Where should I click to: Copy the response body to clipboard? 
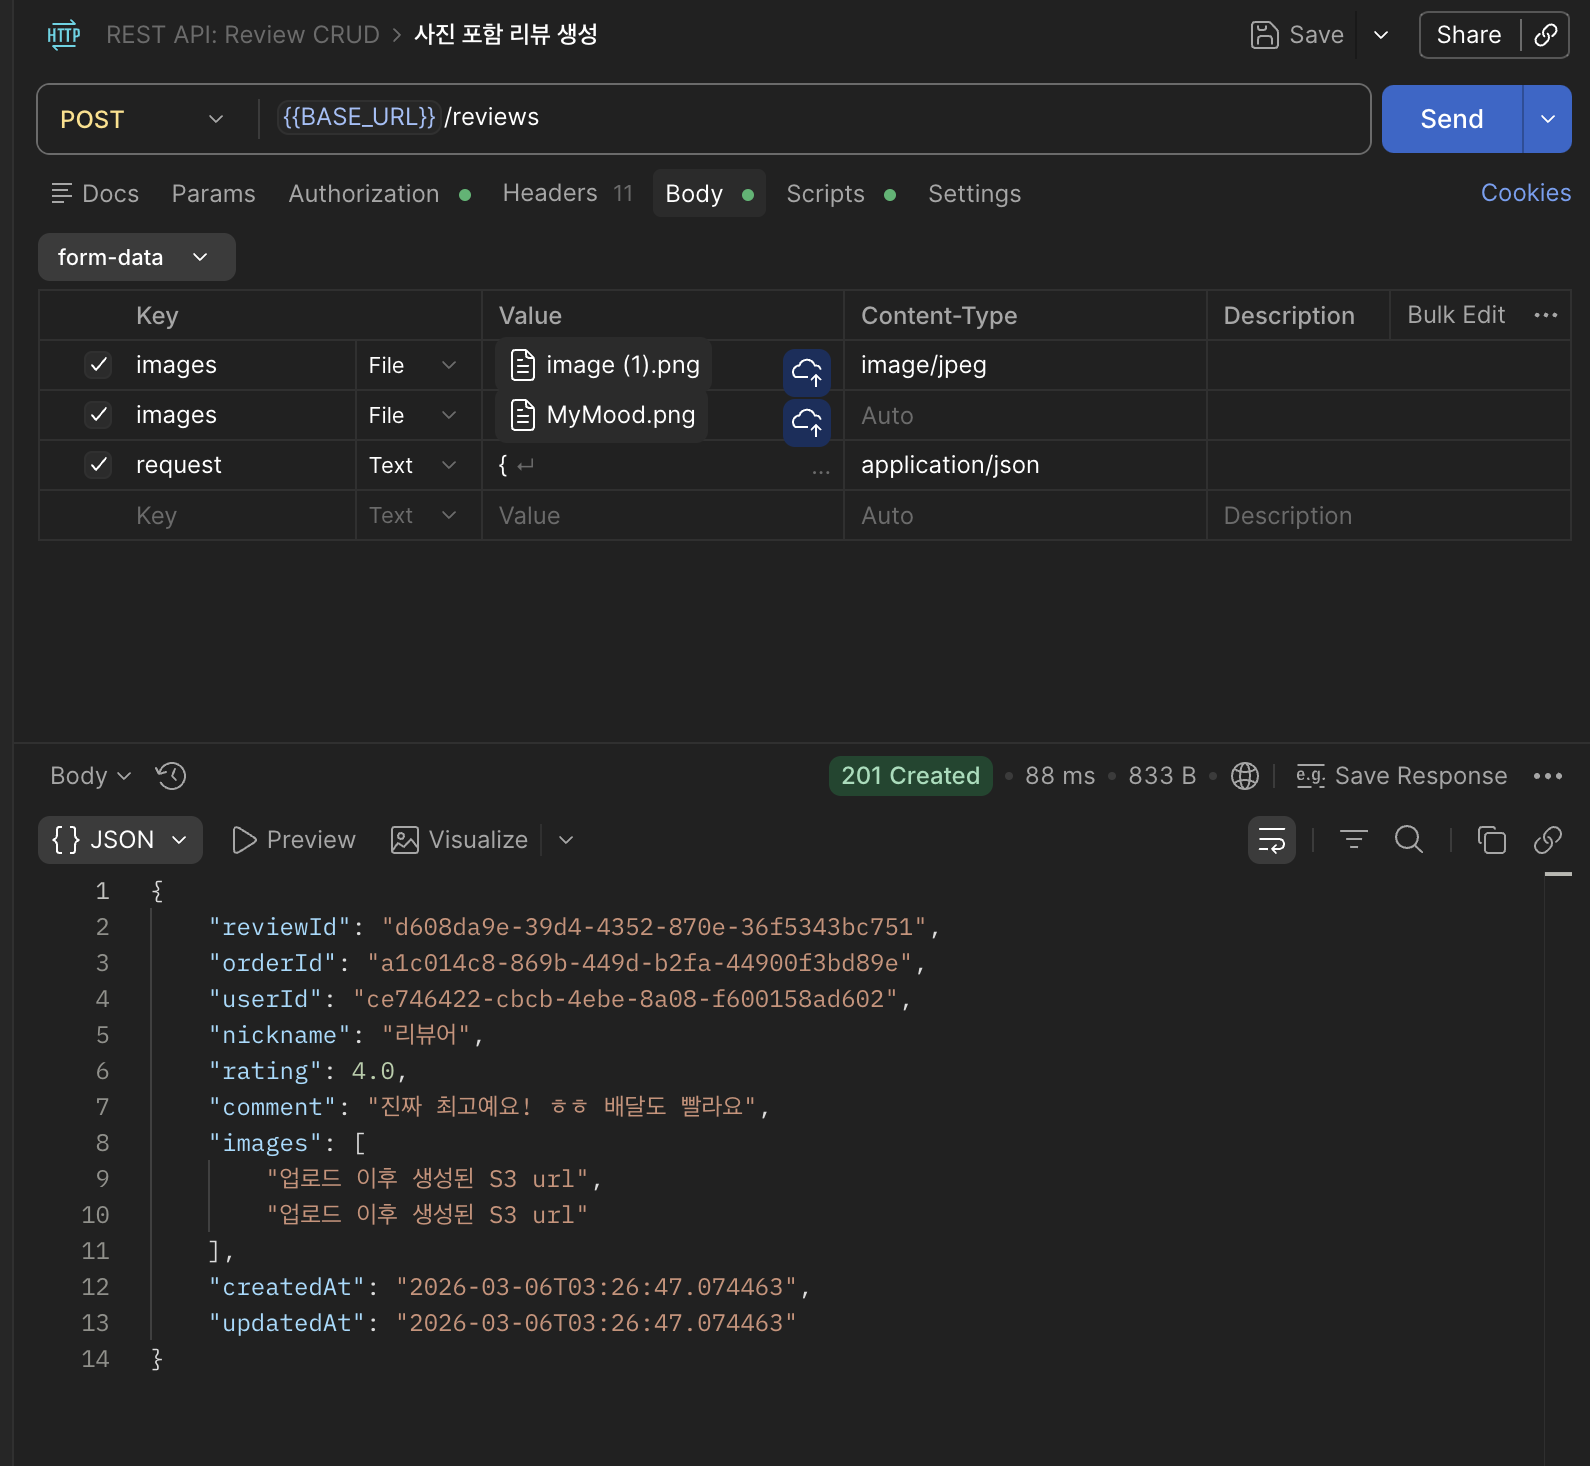coord(1492,840)
